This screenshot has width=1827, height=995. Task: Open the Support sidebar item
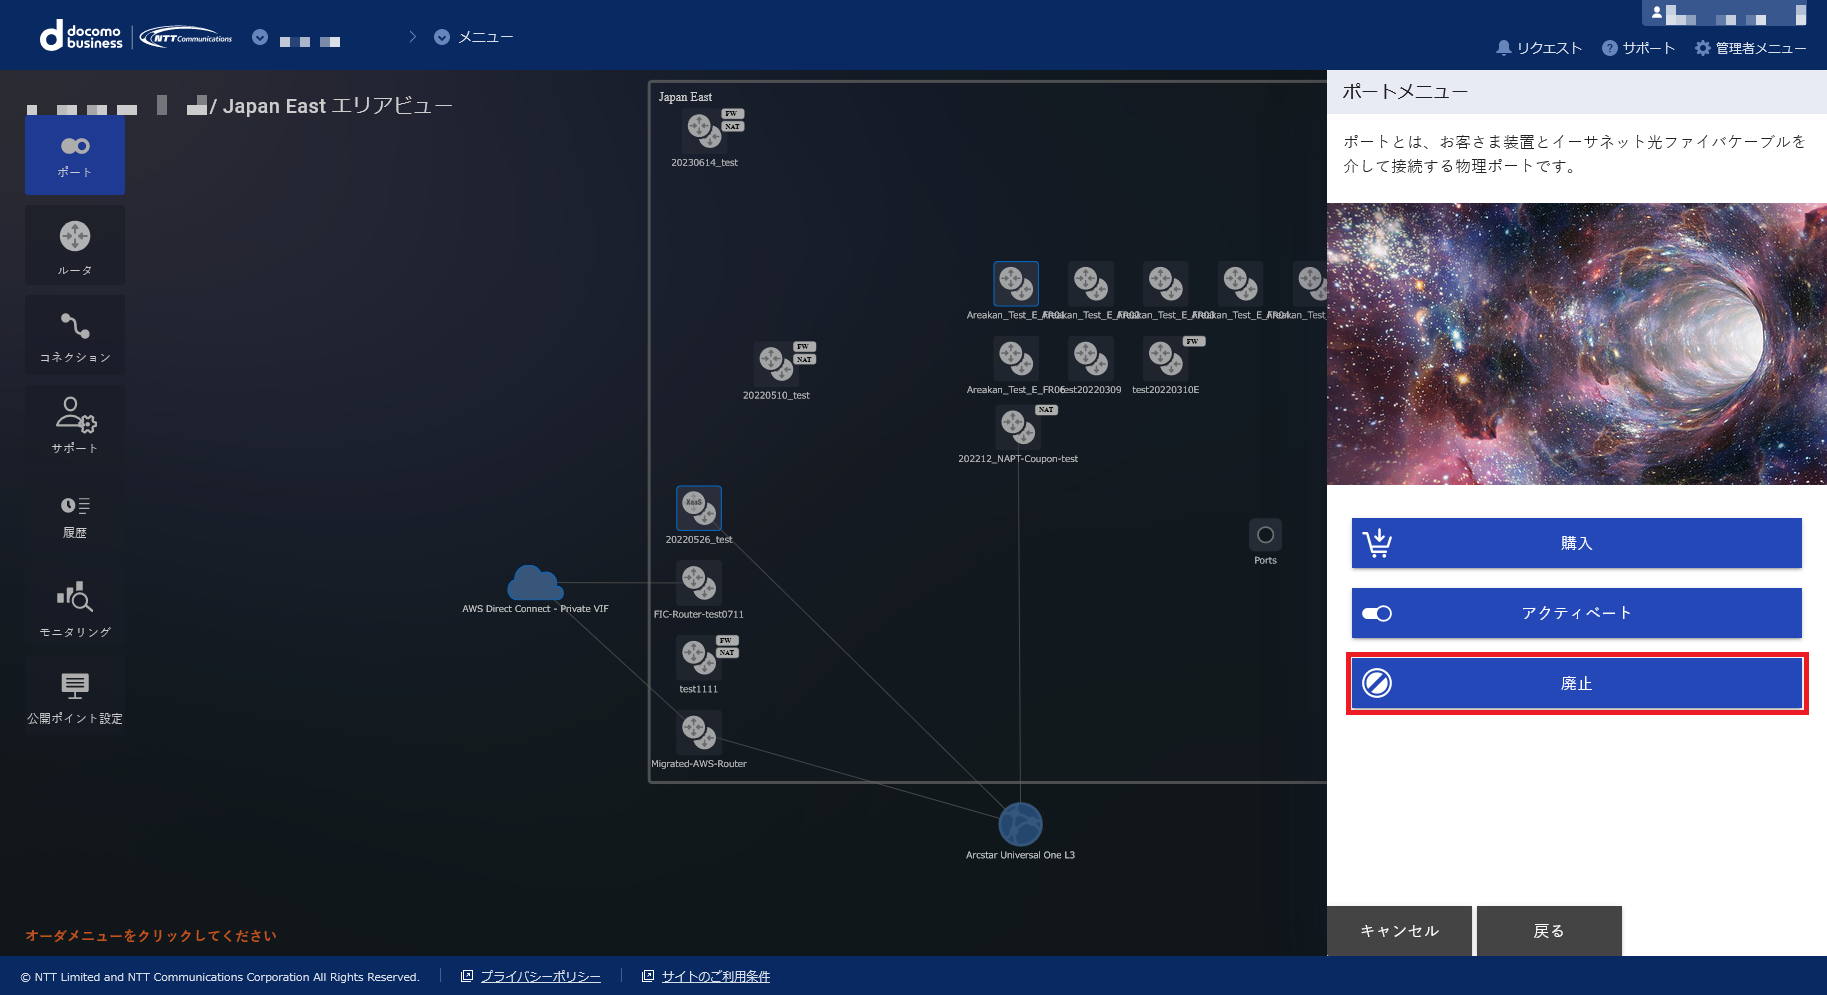coord(75,424)
